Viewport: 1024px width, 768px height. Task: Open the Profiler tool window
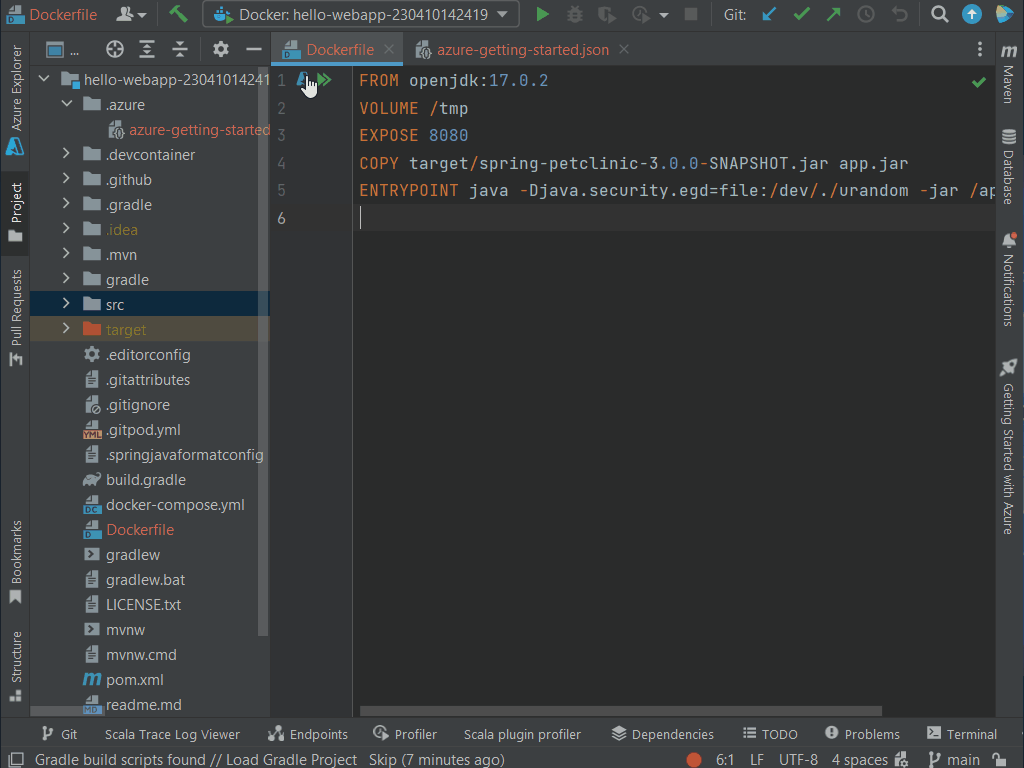tap(405, 734)
